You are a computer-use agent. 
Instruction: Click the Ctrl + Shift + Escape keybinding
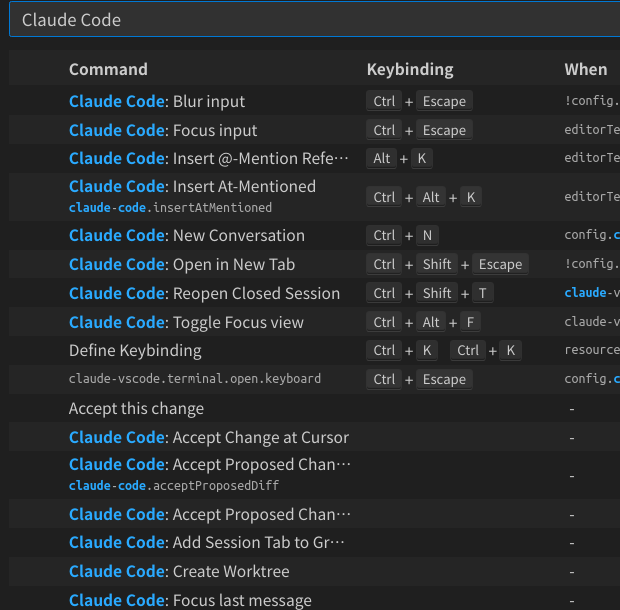point(448,264)
